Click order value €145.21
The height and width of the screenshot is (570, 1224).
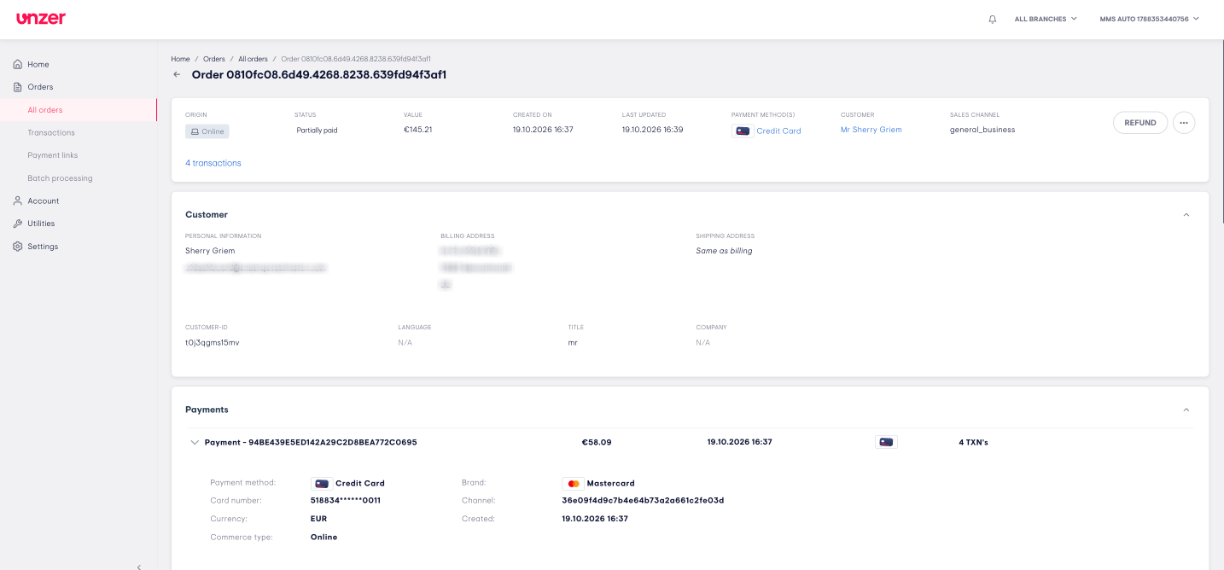coord(418,130)
